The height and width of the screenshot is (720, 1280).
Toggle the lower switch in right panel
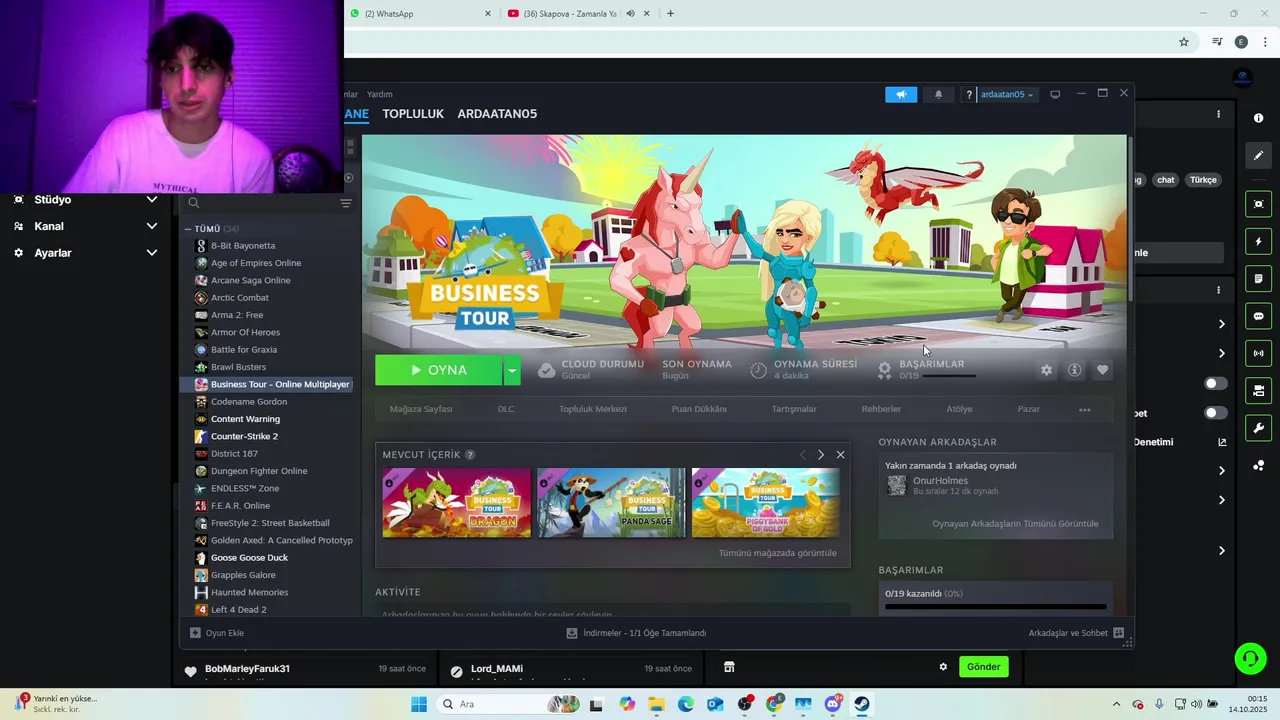click(x=1215, y=413)
